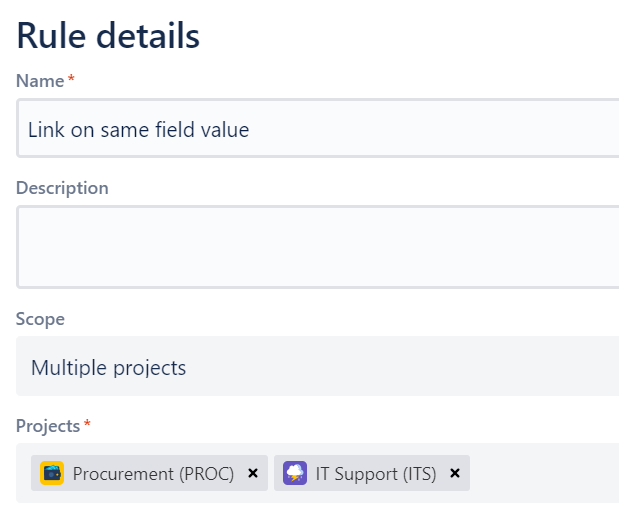Focus the Description text area
Screen dimensions: 619x520
[318, 246]
